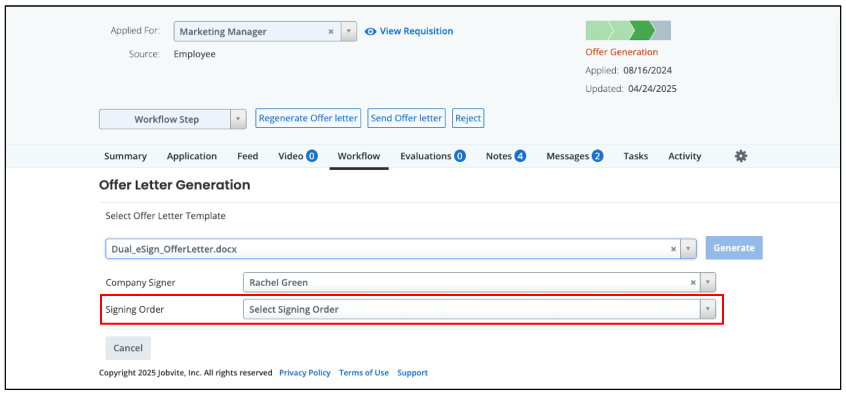Switch to the Tasks tab
846x395 pixels.
pyautogui.click(x=636, y=156)
